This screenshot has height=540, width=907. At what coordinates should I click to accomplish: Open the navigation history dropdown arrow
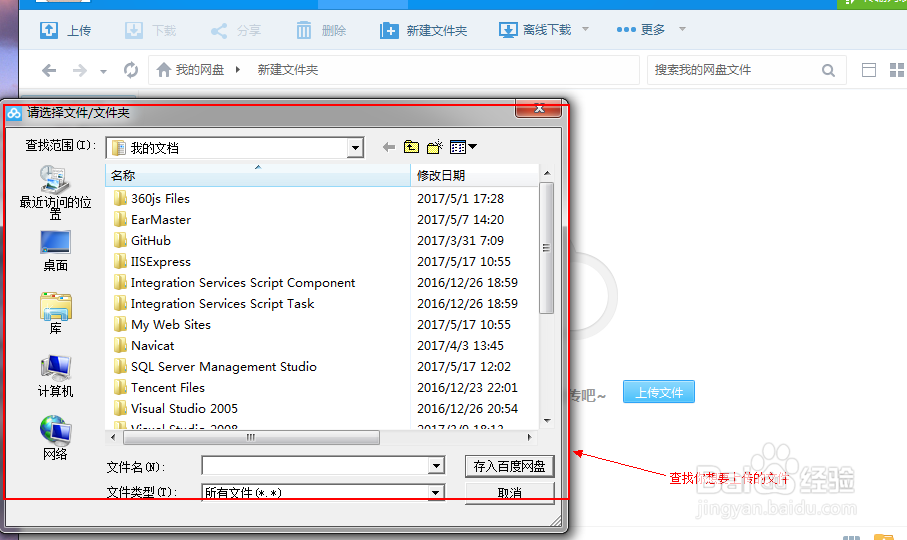tap(104, 72)
